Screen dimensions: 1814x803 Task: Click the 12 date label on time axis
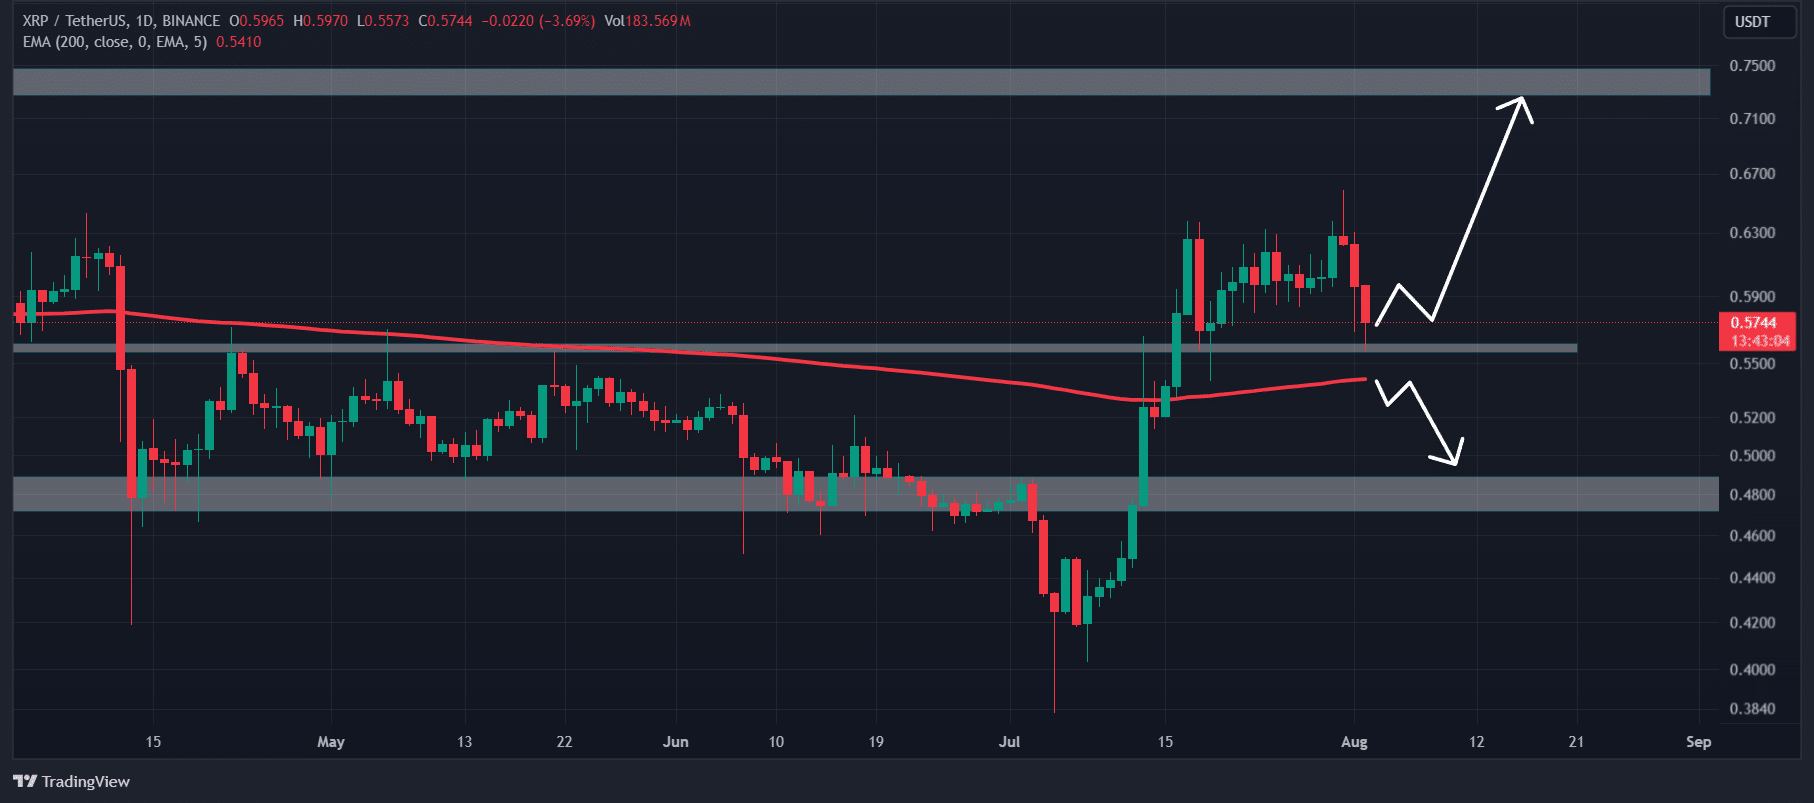pos(1476,742)
